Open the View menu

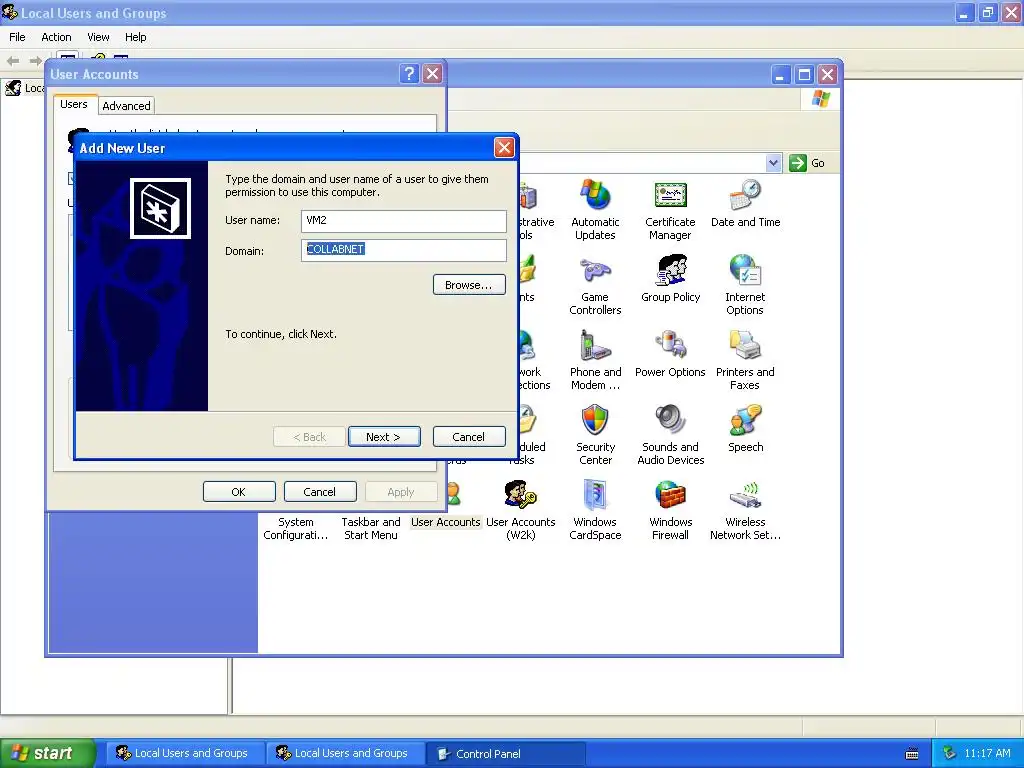98,37
